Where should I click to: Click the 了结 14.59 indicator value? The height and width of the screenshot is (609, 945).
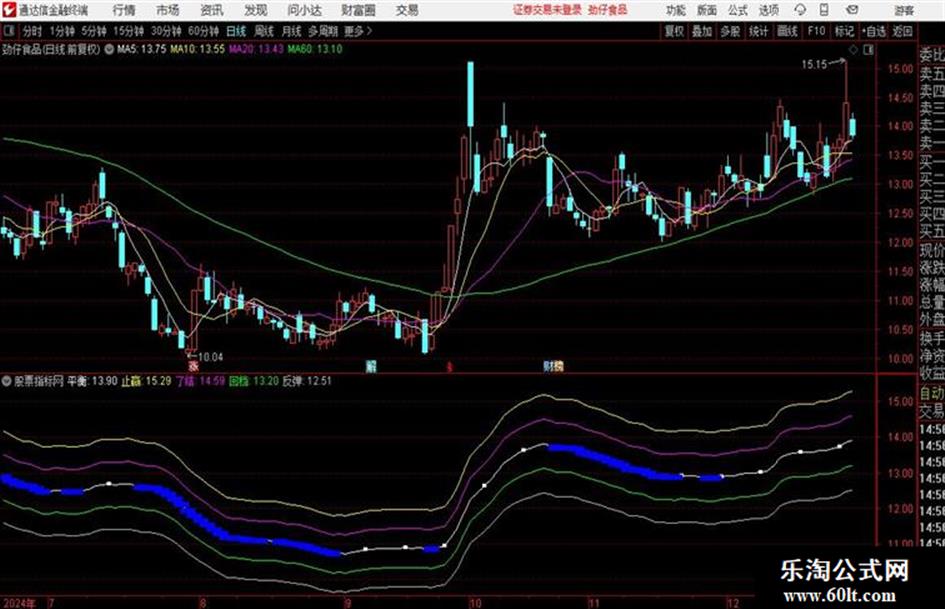coord(200,381)
